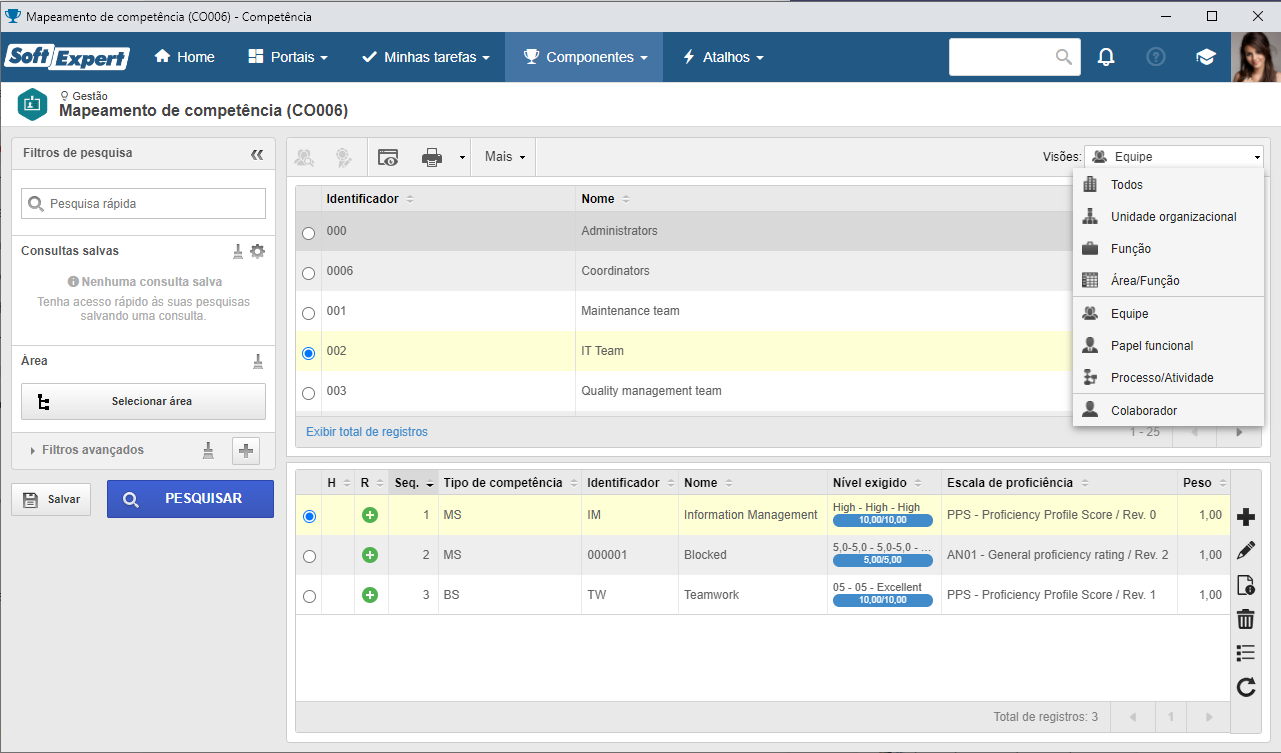Click the Exibir total de registros link
Viewport: 1281px width, 753px height.
pos(367,432)
